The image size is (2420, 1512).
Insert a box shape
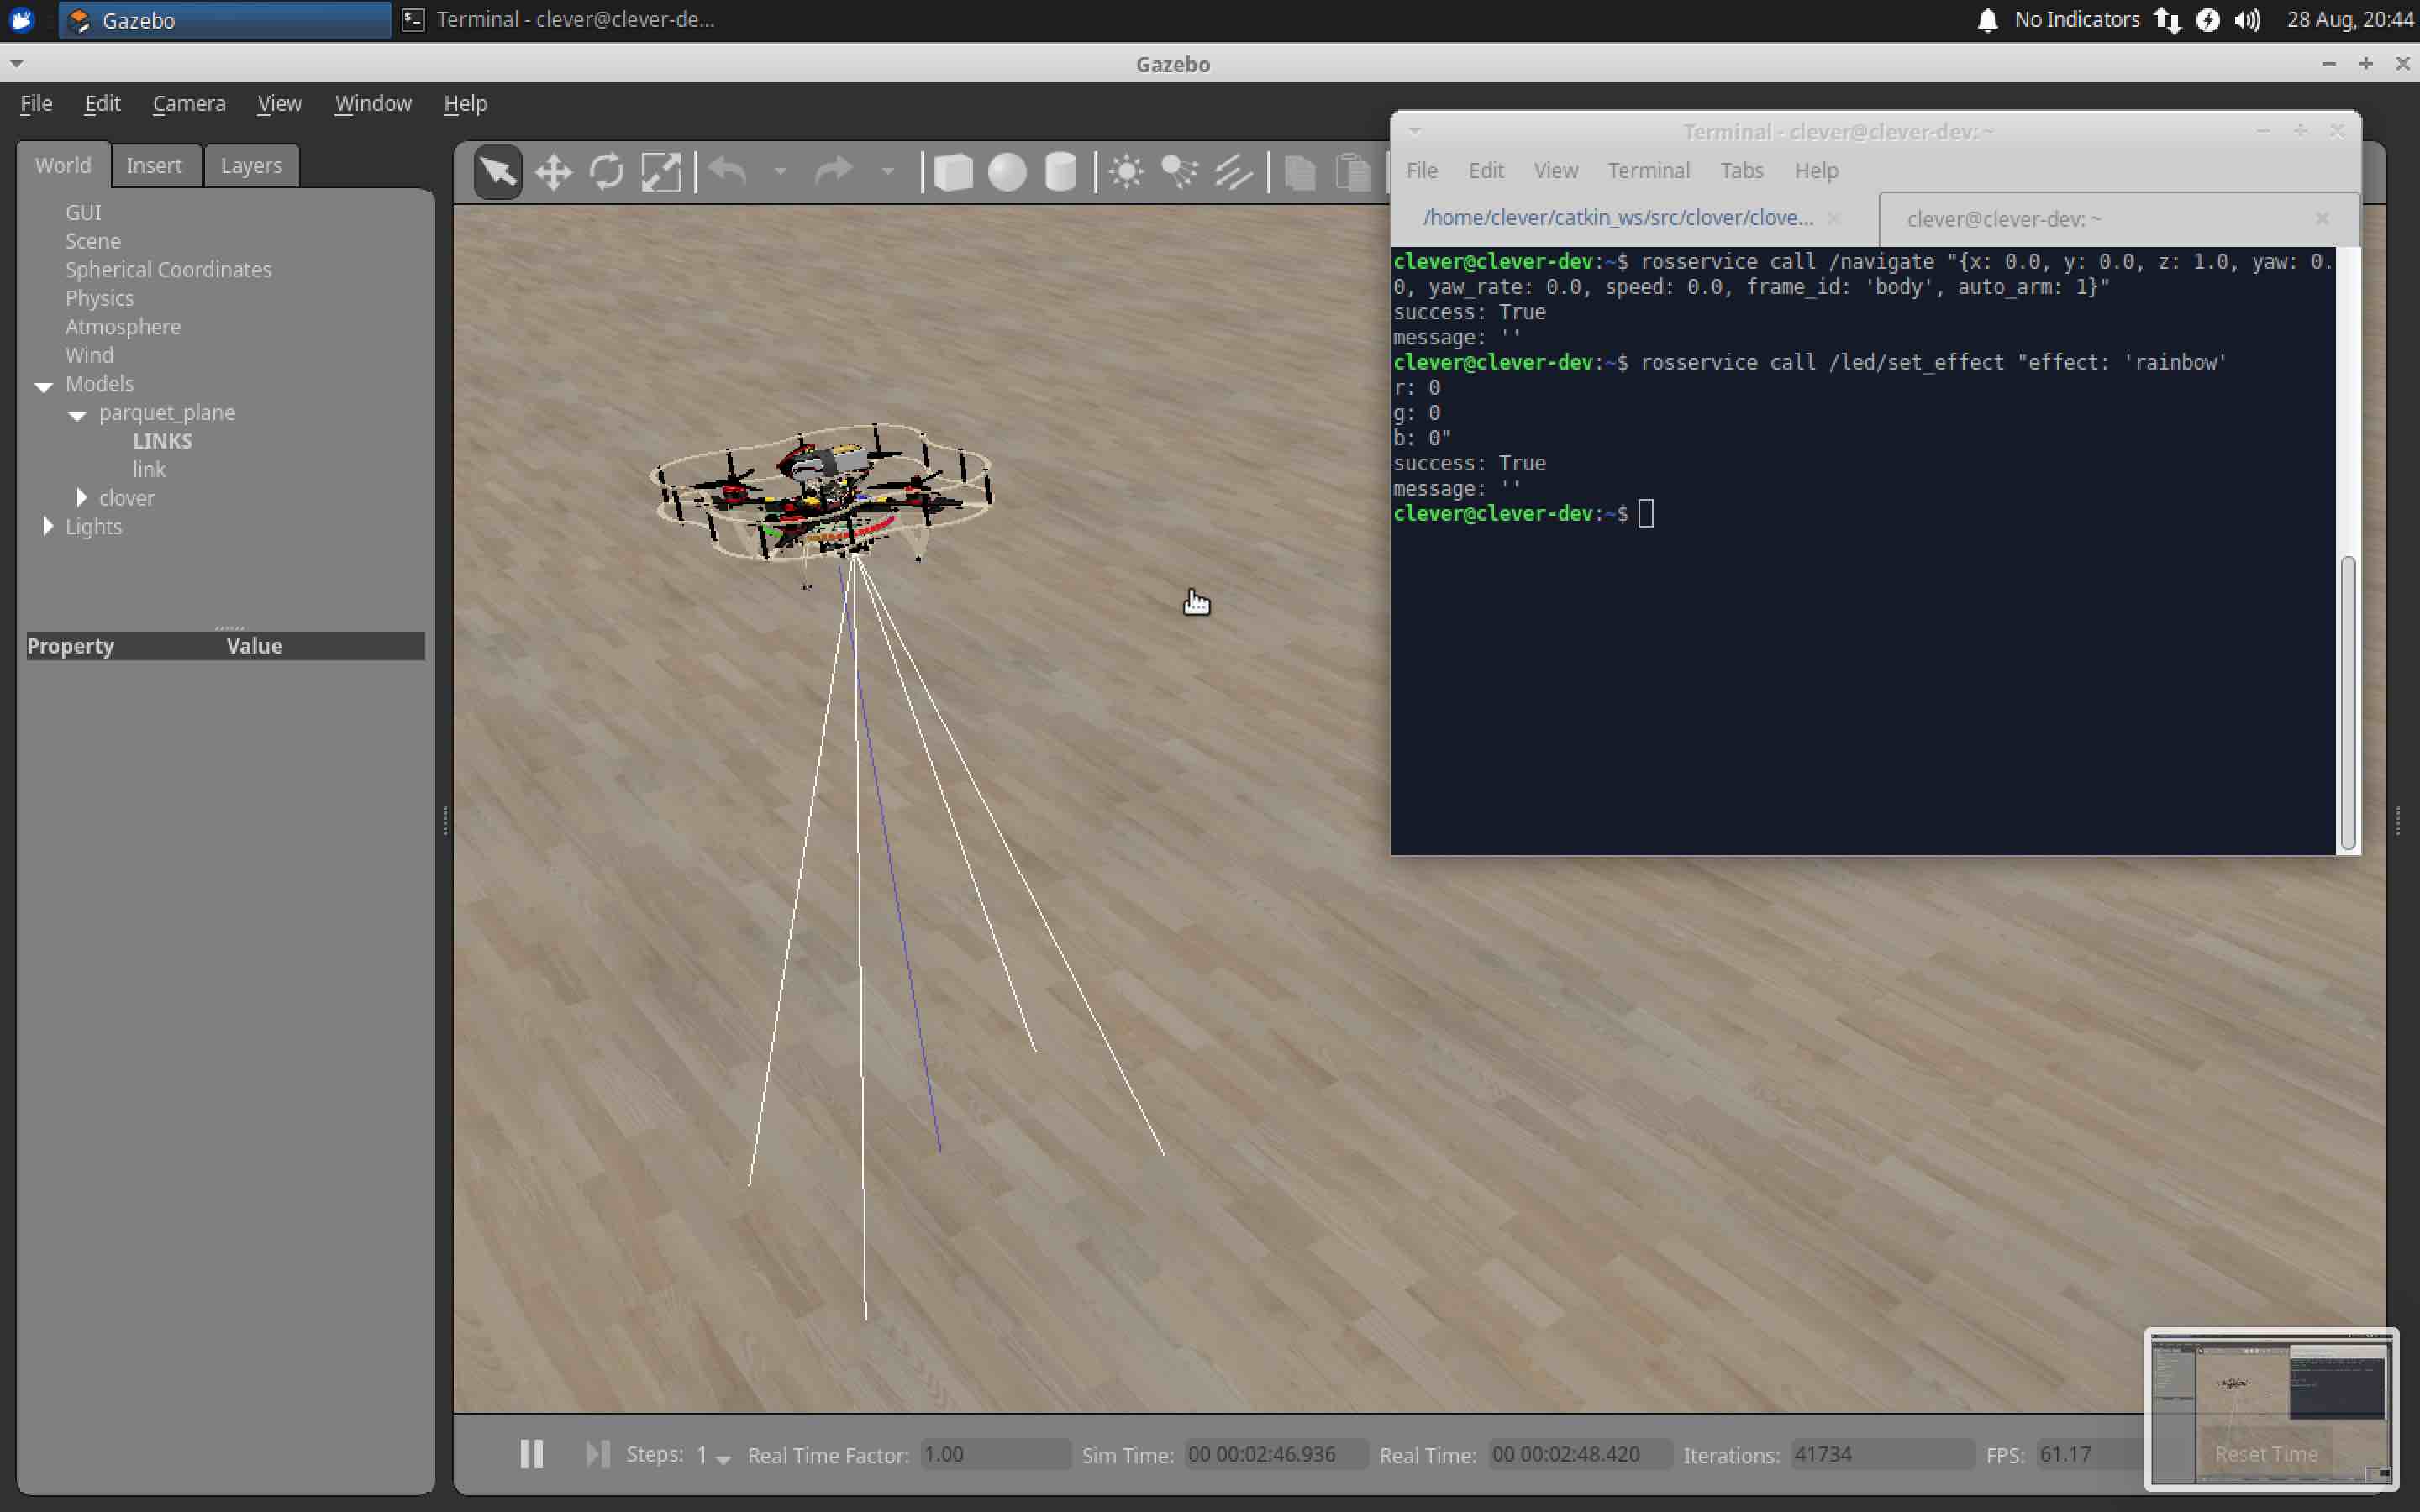pyautogui.click(x=952, y=172)
